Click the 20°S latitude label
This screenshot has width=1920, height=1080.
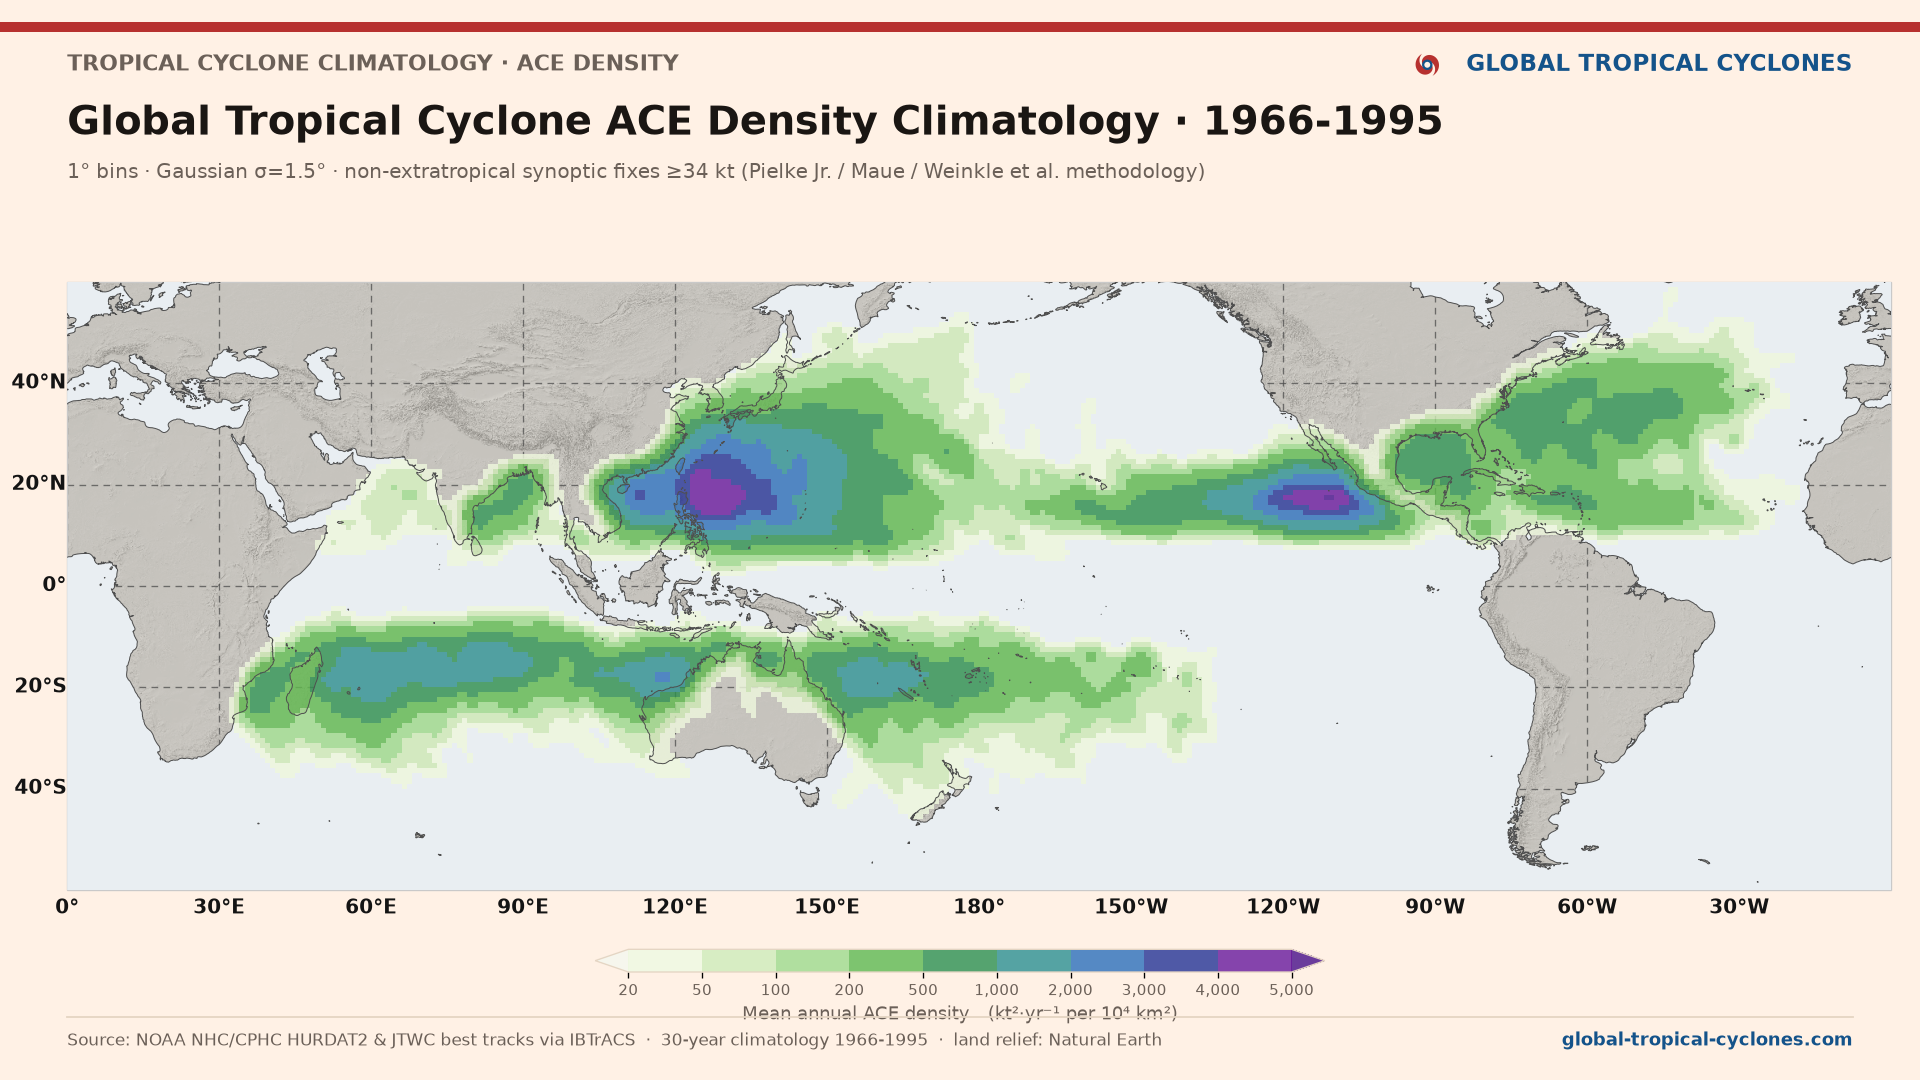(40, 686)
